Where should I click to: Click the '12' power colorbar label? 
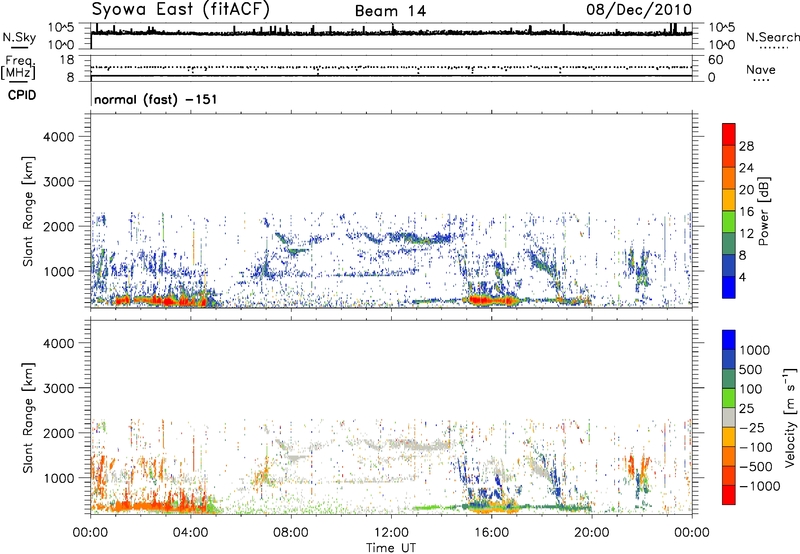(x=746, y=234)
